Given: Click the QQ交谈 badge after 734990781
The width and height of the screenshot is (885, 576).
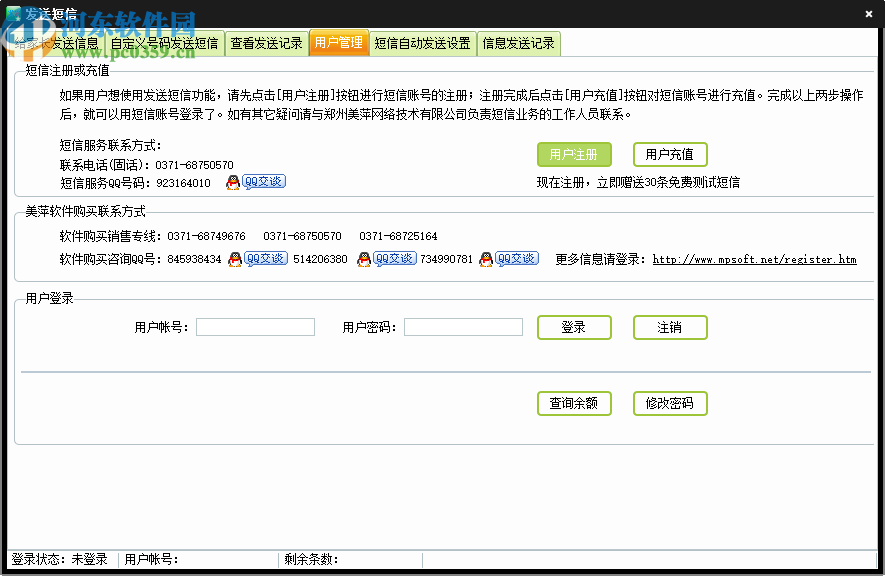Looking at the screenshot, I should [516, 258].
